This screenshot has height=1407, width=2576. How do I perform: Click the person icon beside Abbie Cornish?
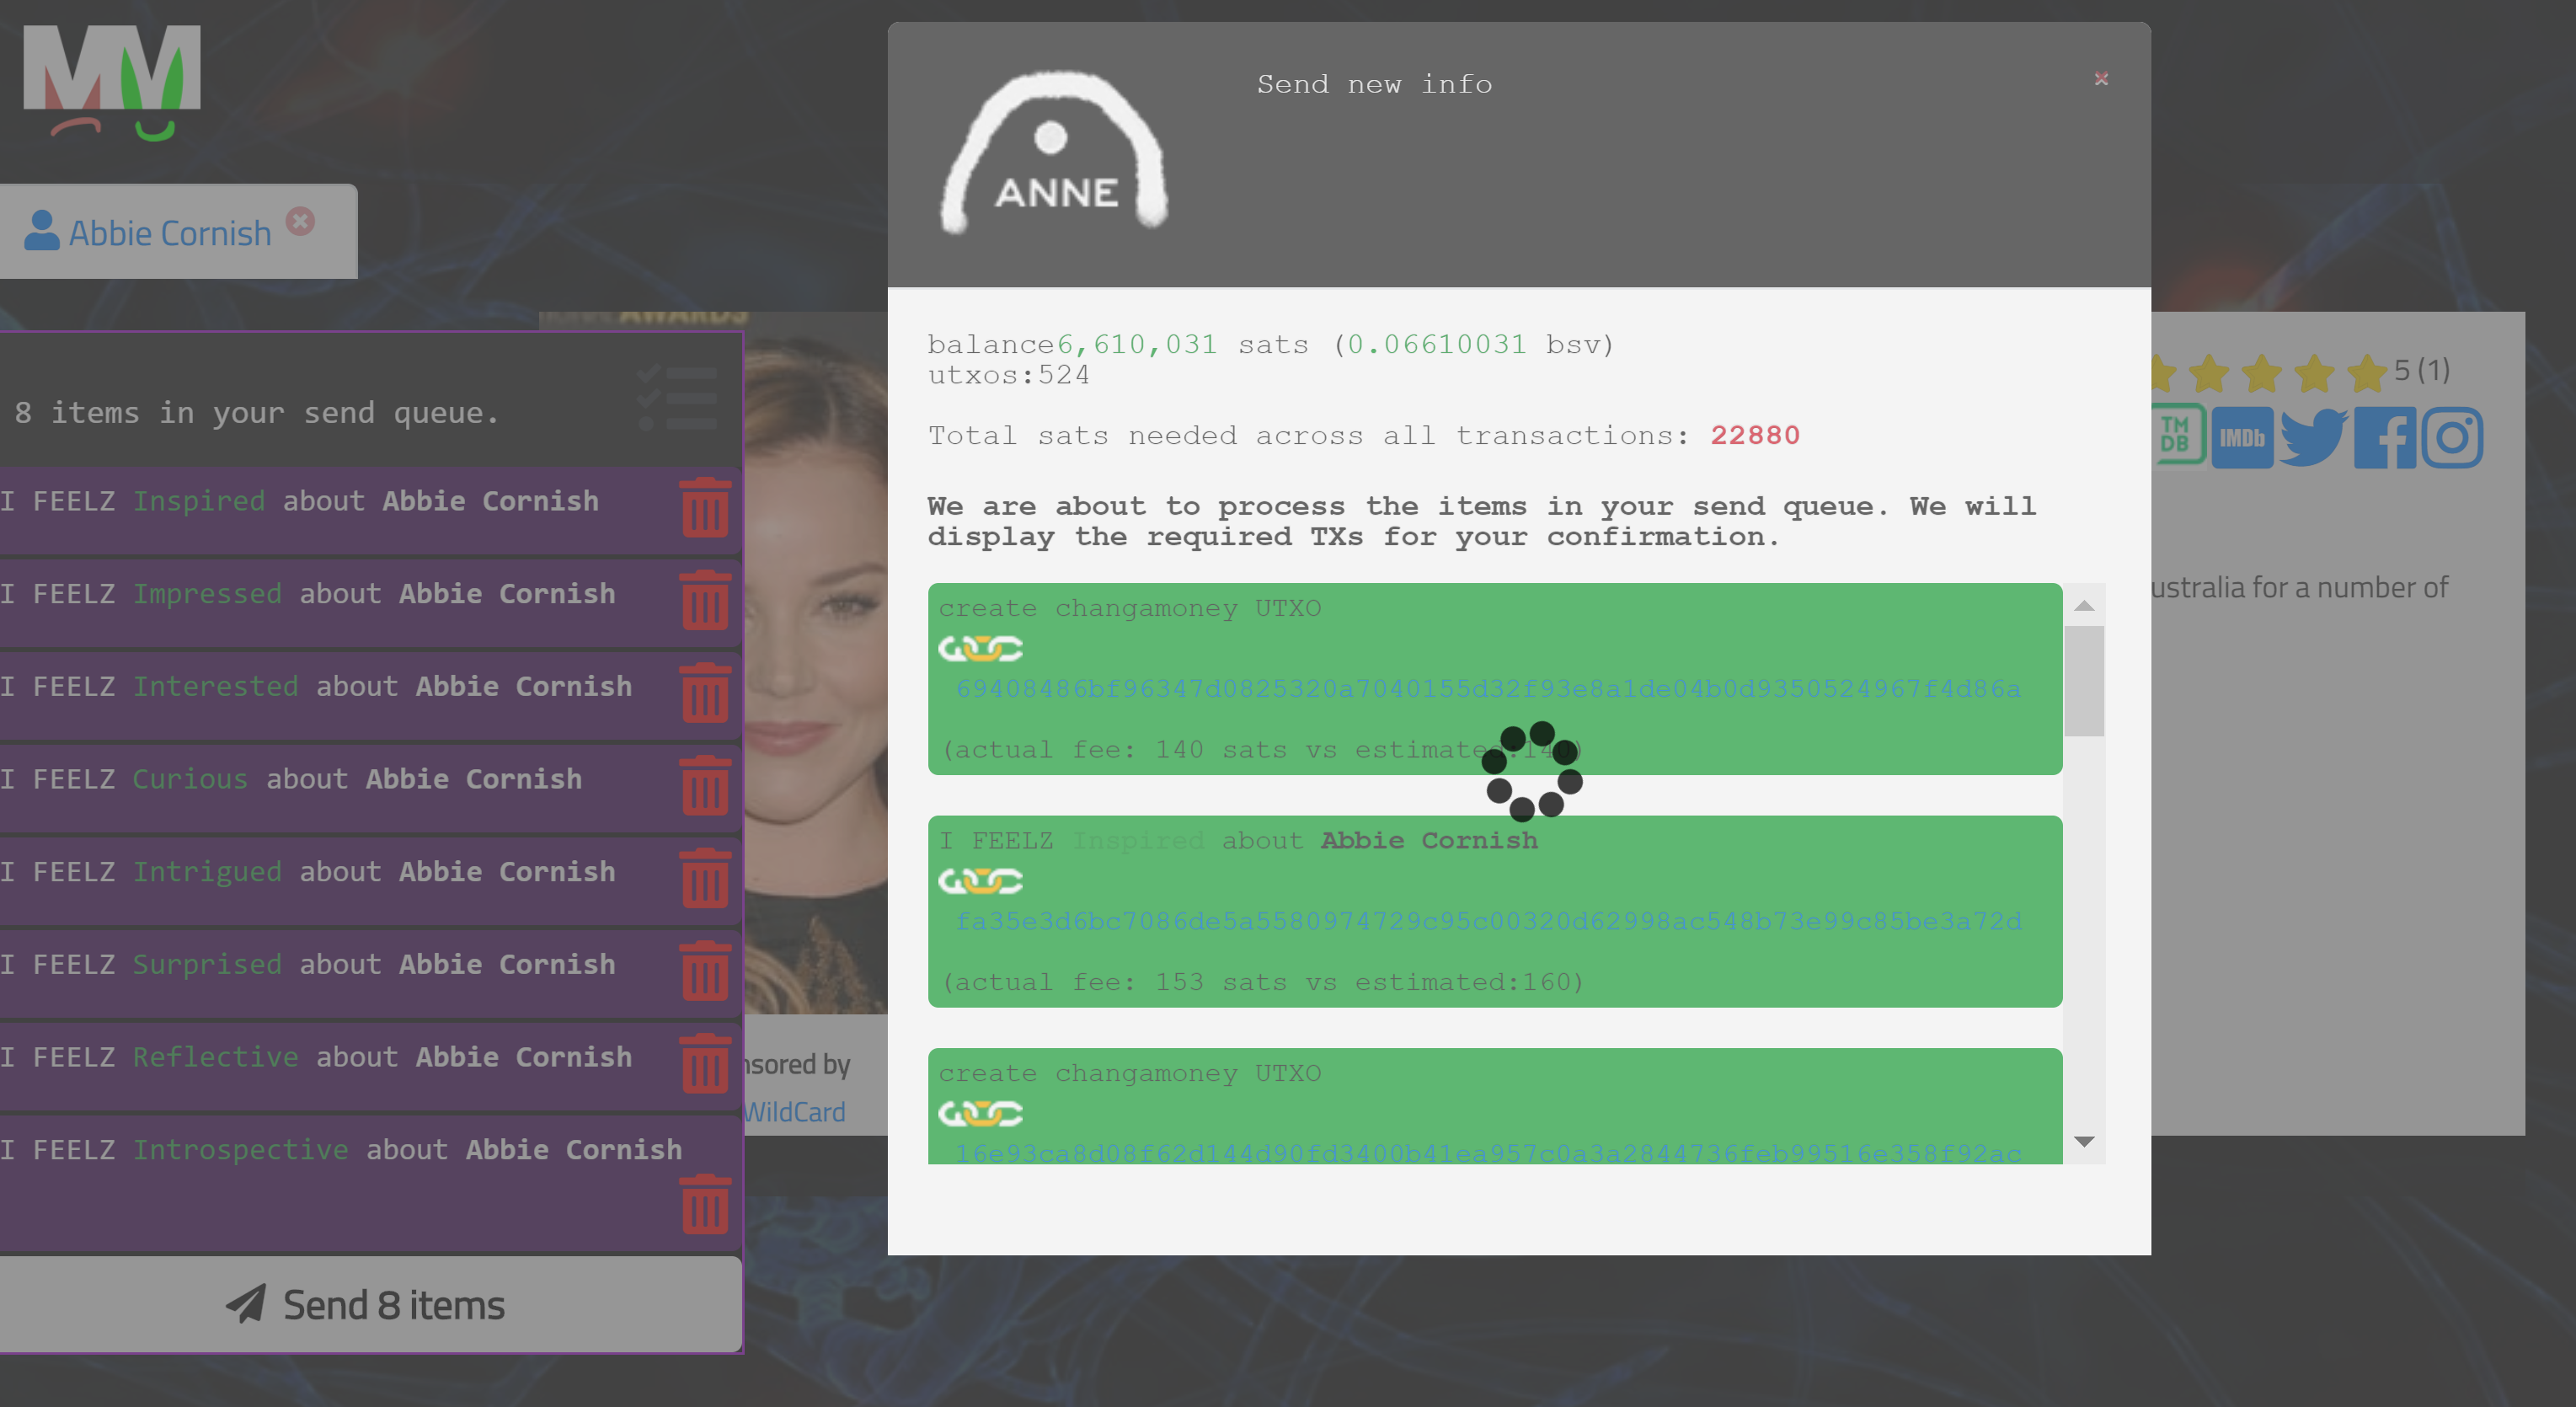(41, 230)
